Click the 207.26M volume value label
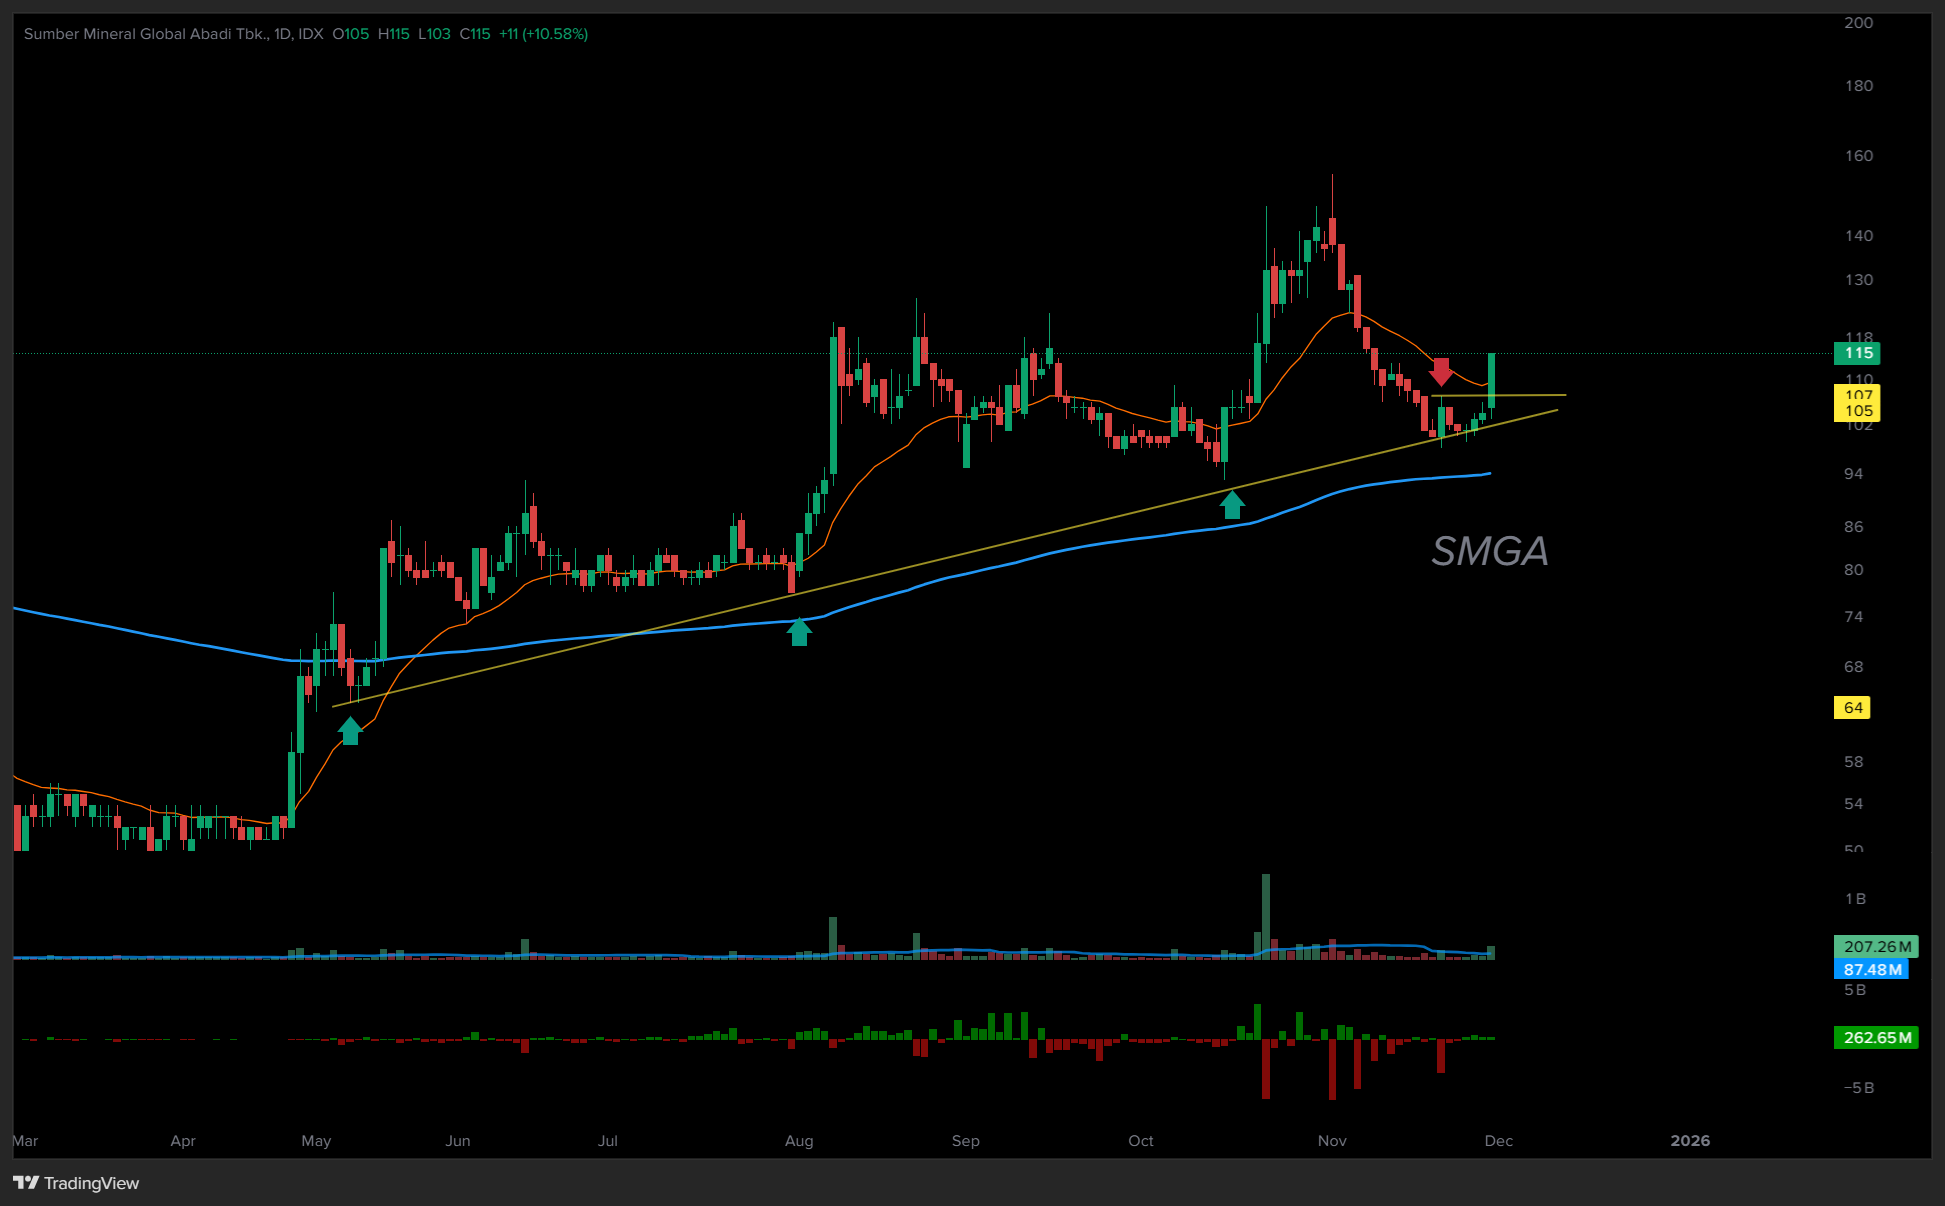 coord(1876,946)
